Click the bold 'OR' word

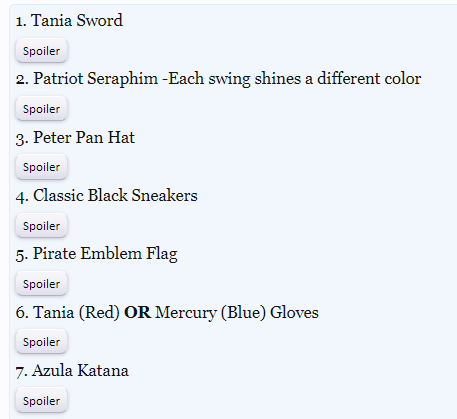click(x=137, y=313)
